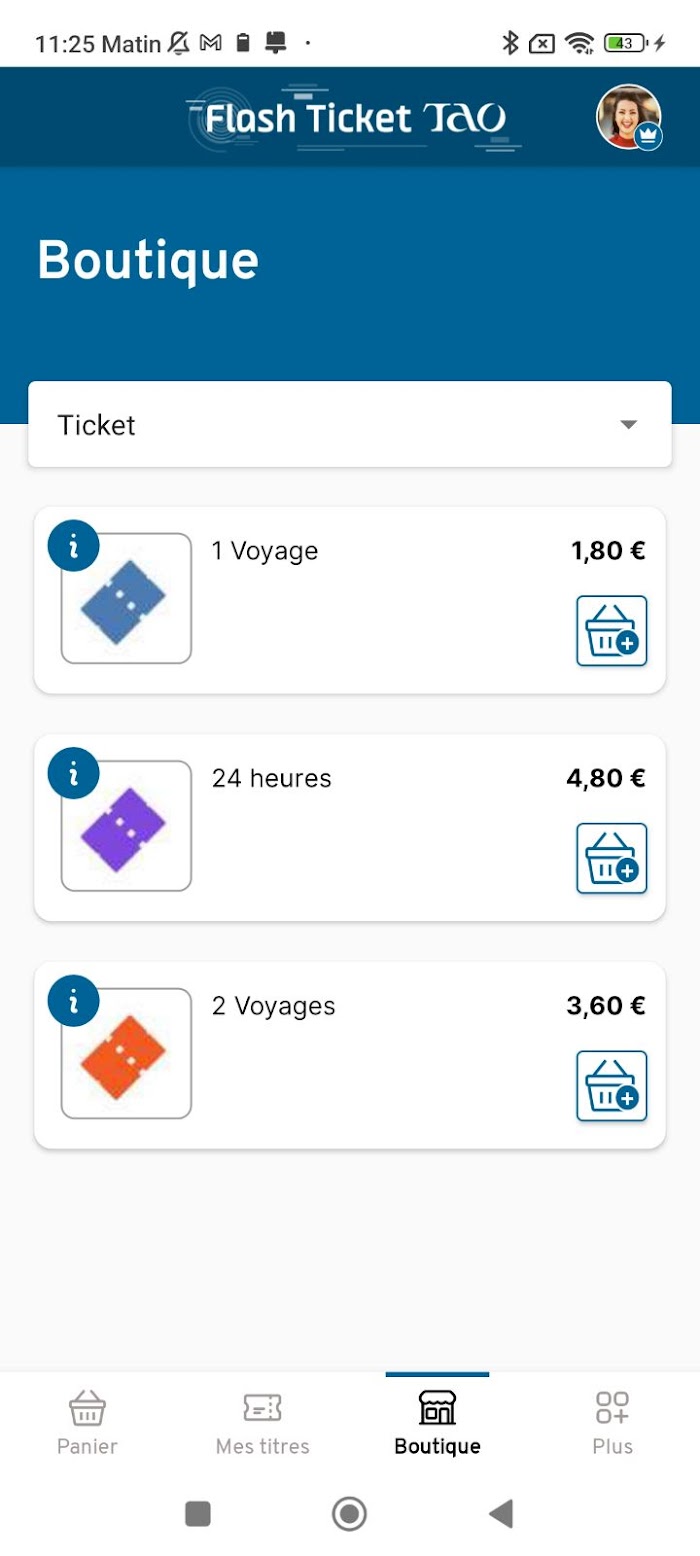Add 2 Voyages ticket to basket
The width and height of the screenshot is (700, 1556).
coord(612,1086)
